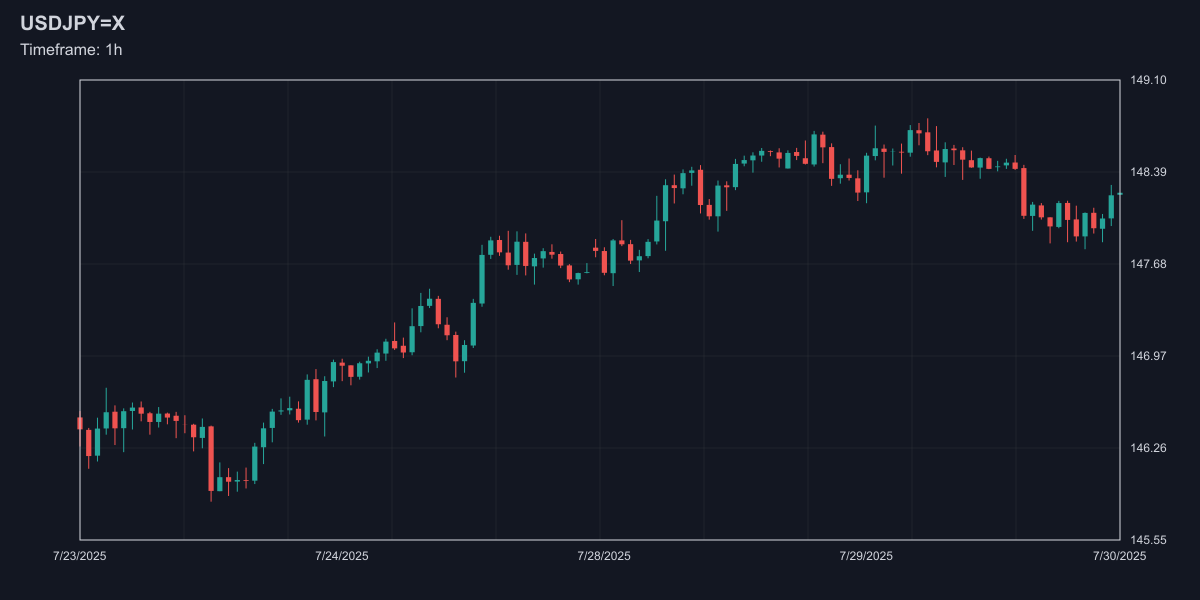Click the 7/28/2025 date label
This screenshot has width=1200, height=600.
[604, 556]
